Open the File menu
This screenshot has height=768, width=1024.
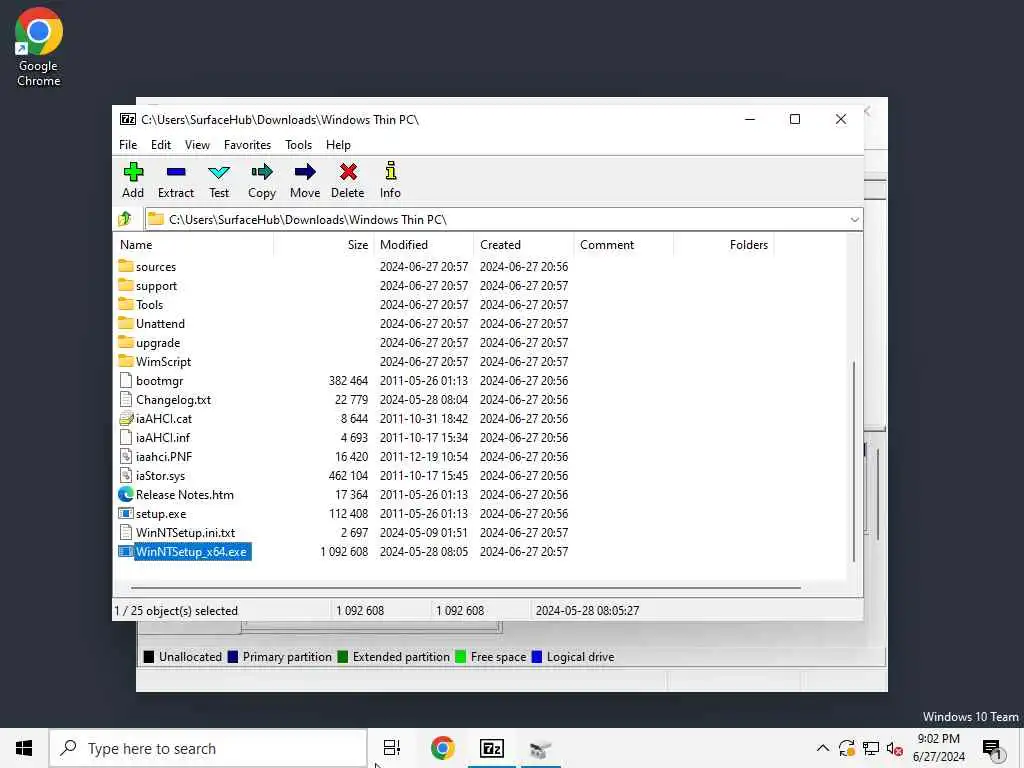point(128,144)
